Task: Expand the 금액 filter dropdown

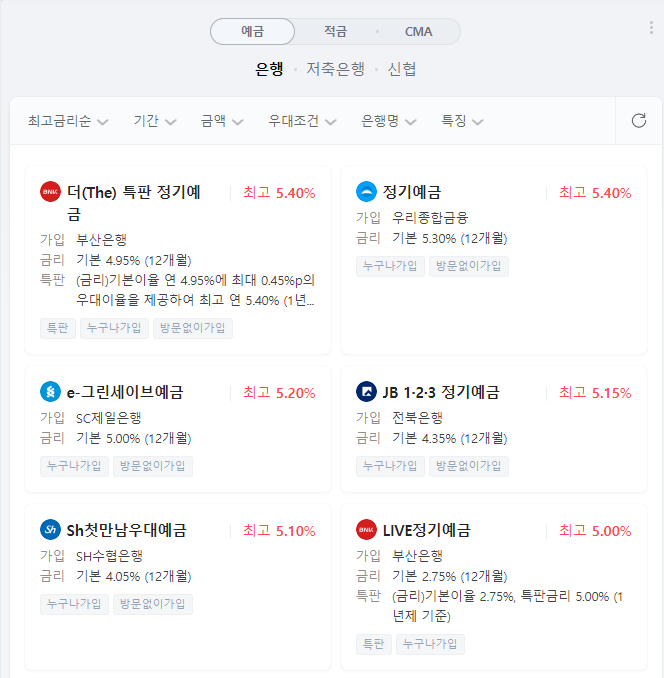Action: pyautogui.click(x=222, y=121)
